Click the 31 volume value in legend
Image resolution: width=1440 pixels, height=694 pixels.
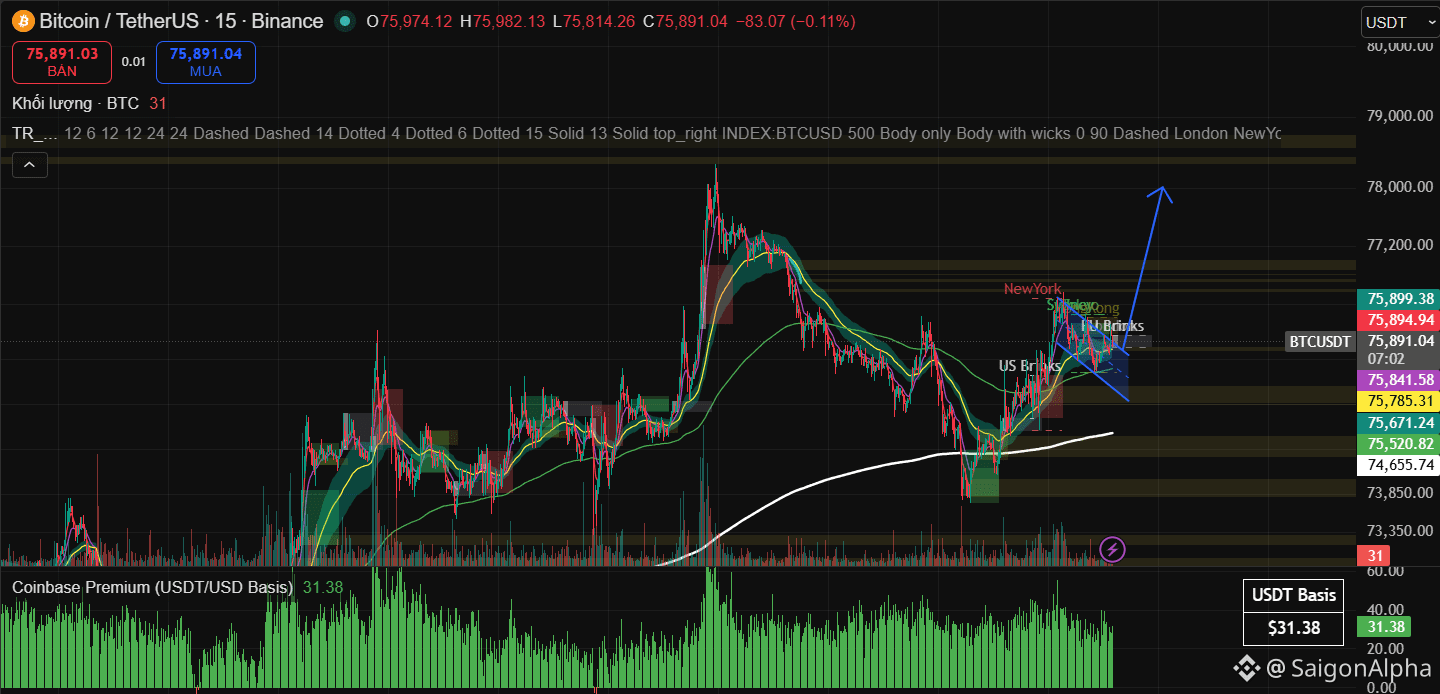tap(158, 103)
